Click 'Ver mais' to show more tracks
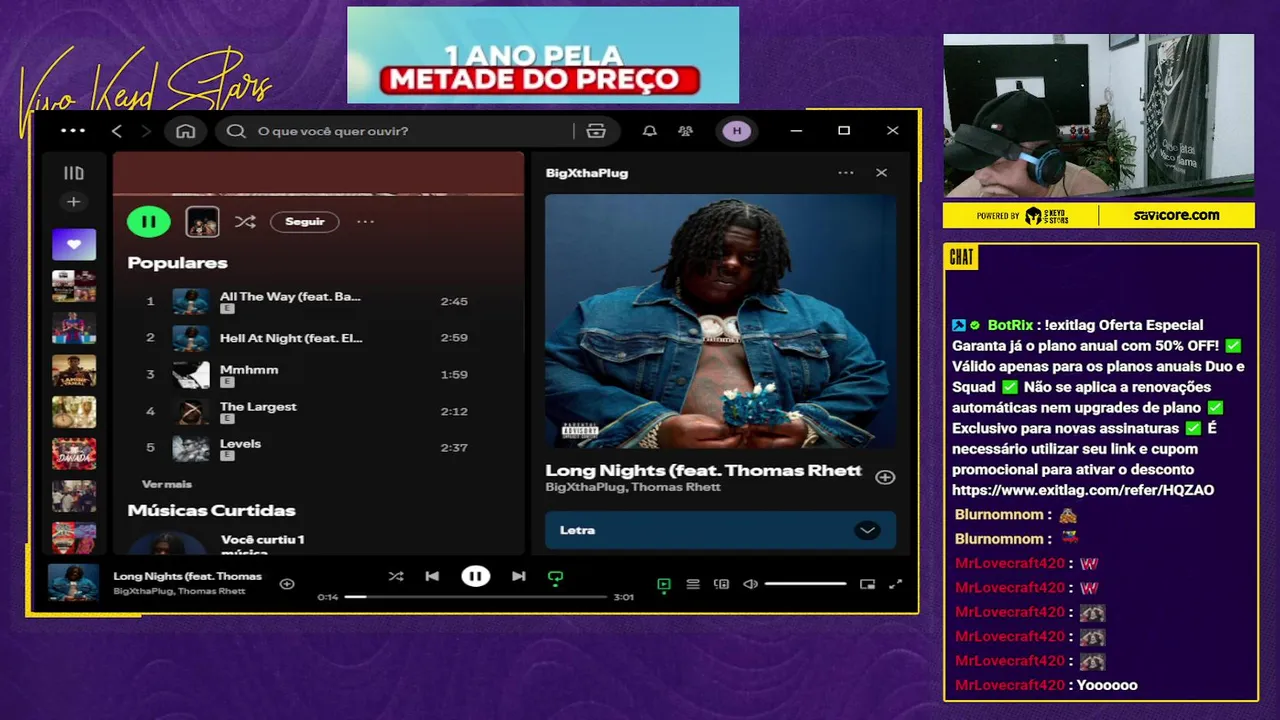 (167, 484)
